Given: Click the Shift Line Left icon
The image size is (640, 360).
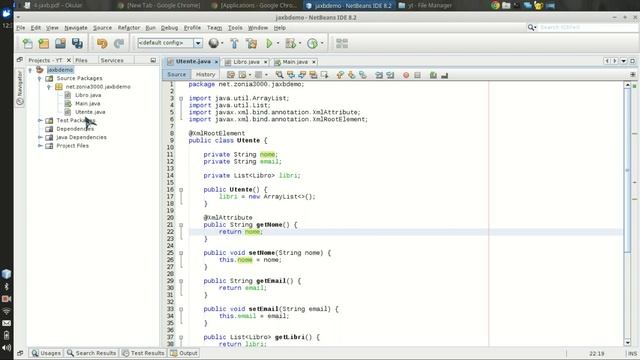Looking at the screenshot, I should [379, 75].
